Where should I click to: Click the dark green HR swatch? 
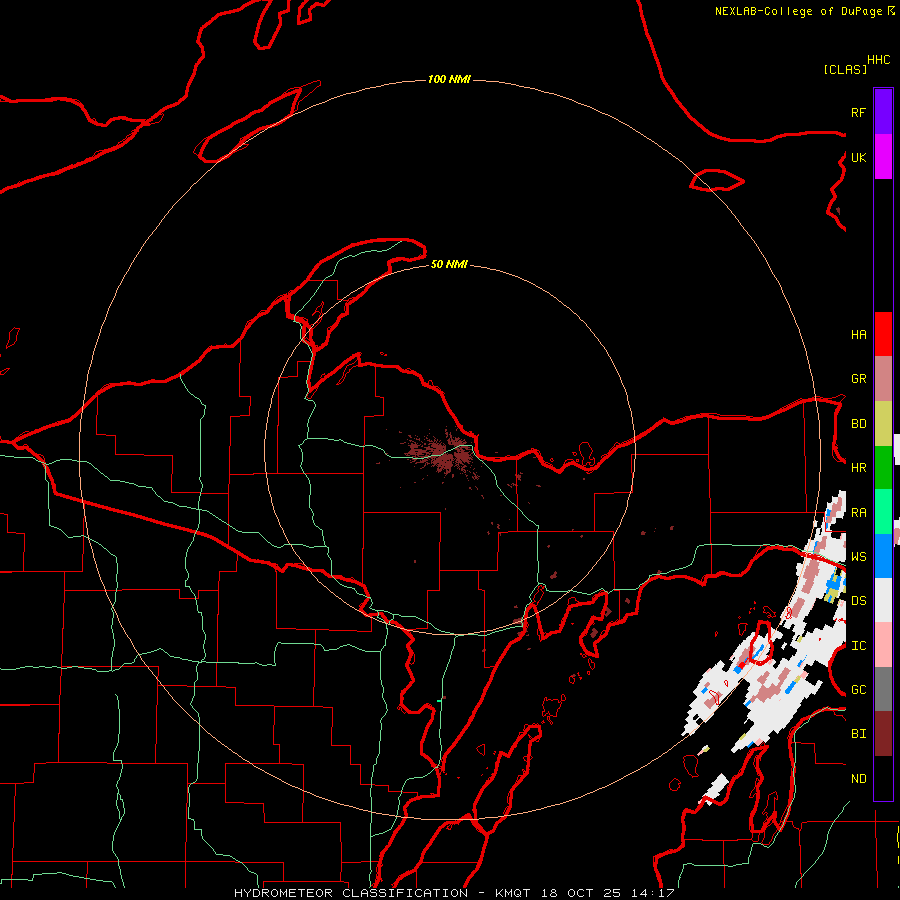coord(883,468)
